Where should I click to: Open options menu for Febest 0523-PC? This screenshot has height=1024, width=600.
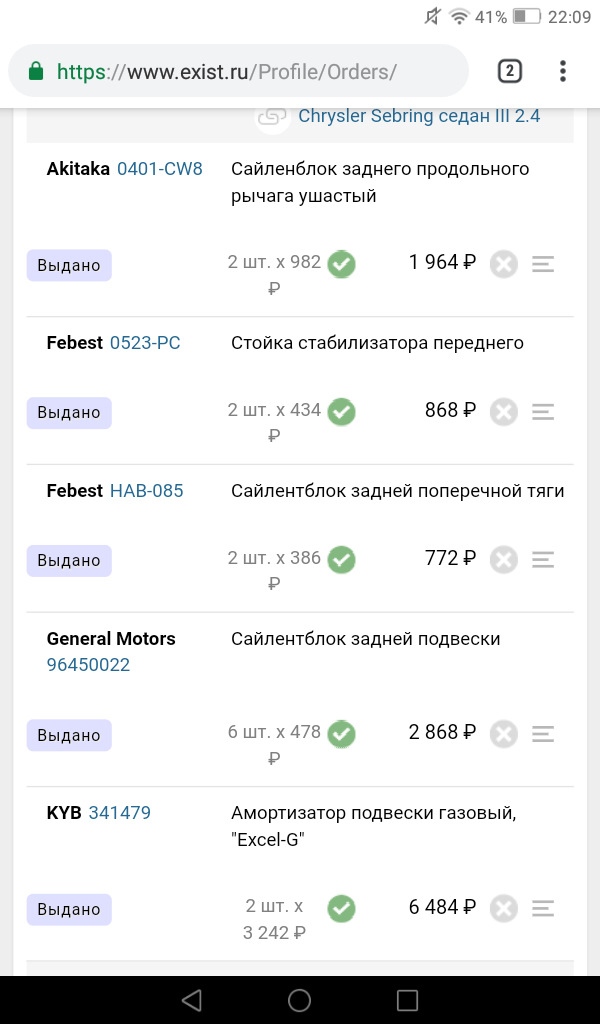(543, 411)
